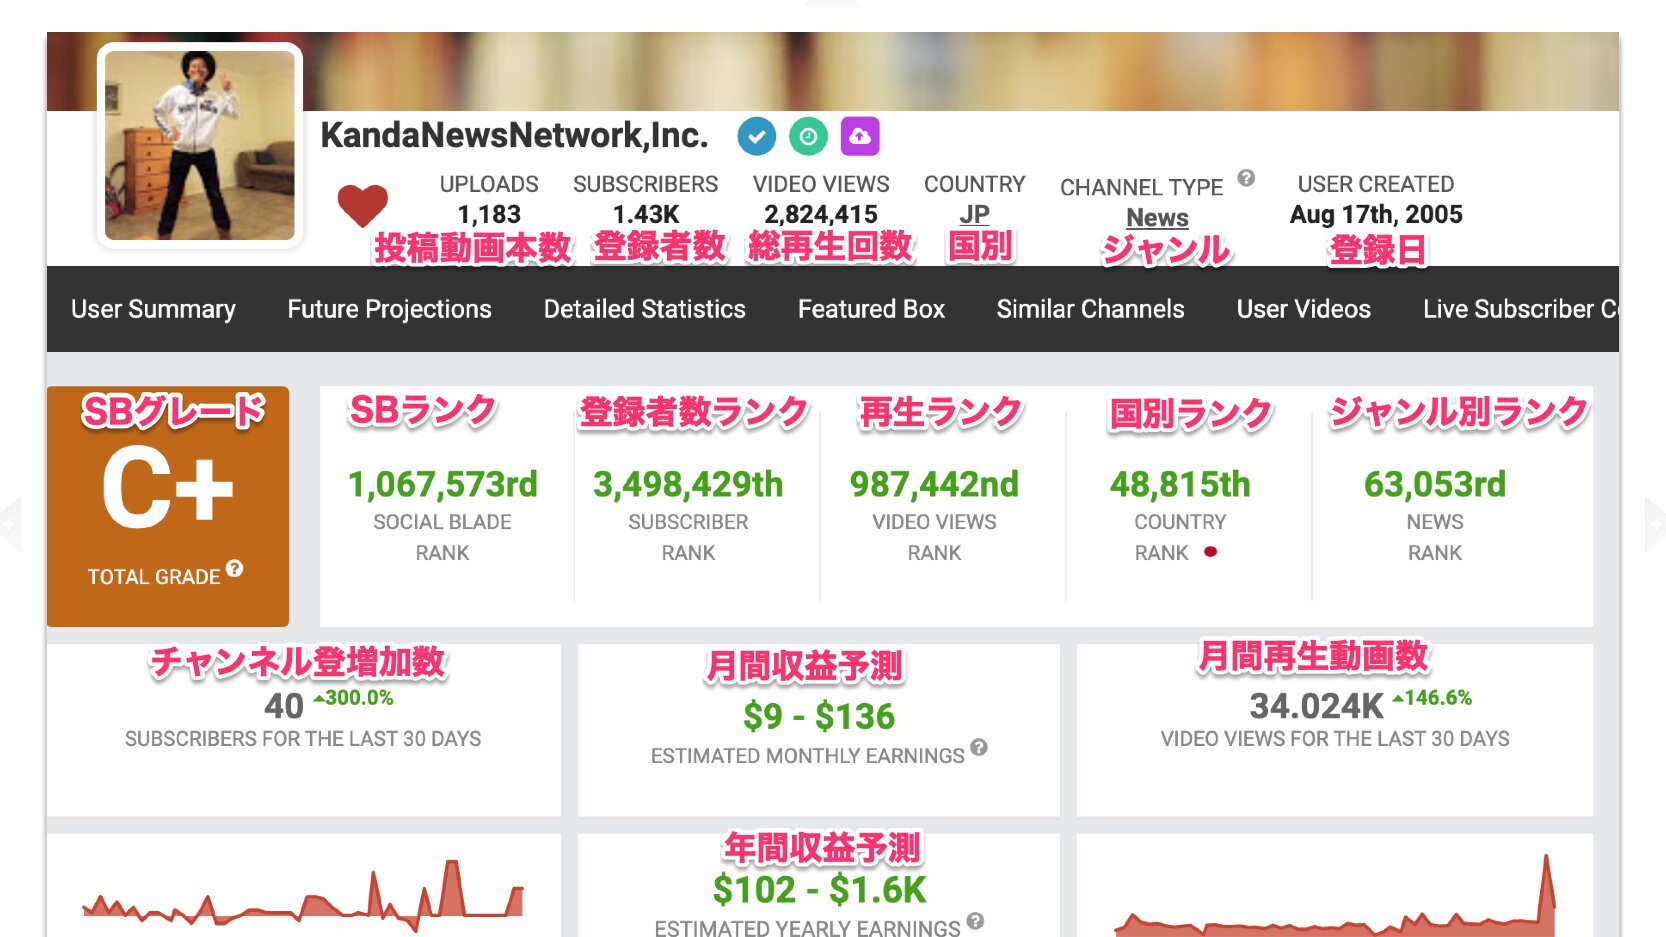Click the help icon beside CHANNEL TYPE
The image size is (1666, 937).
[1245, 178]
